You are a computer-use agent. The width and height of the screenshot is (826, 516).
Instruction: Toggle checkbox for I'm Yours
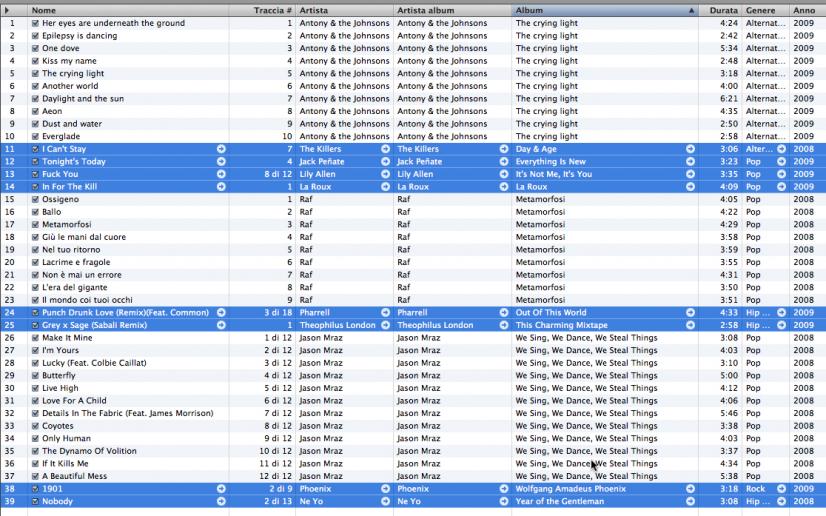coord(35,351)
